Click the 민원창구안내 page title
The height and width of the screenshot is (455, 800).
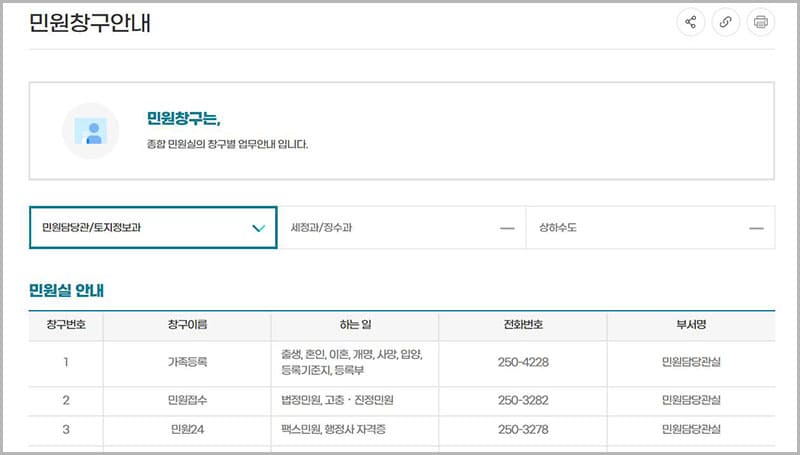[91, 22]
